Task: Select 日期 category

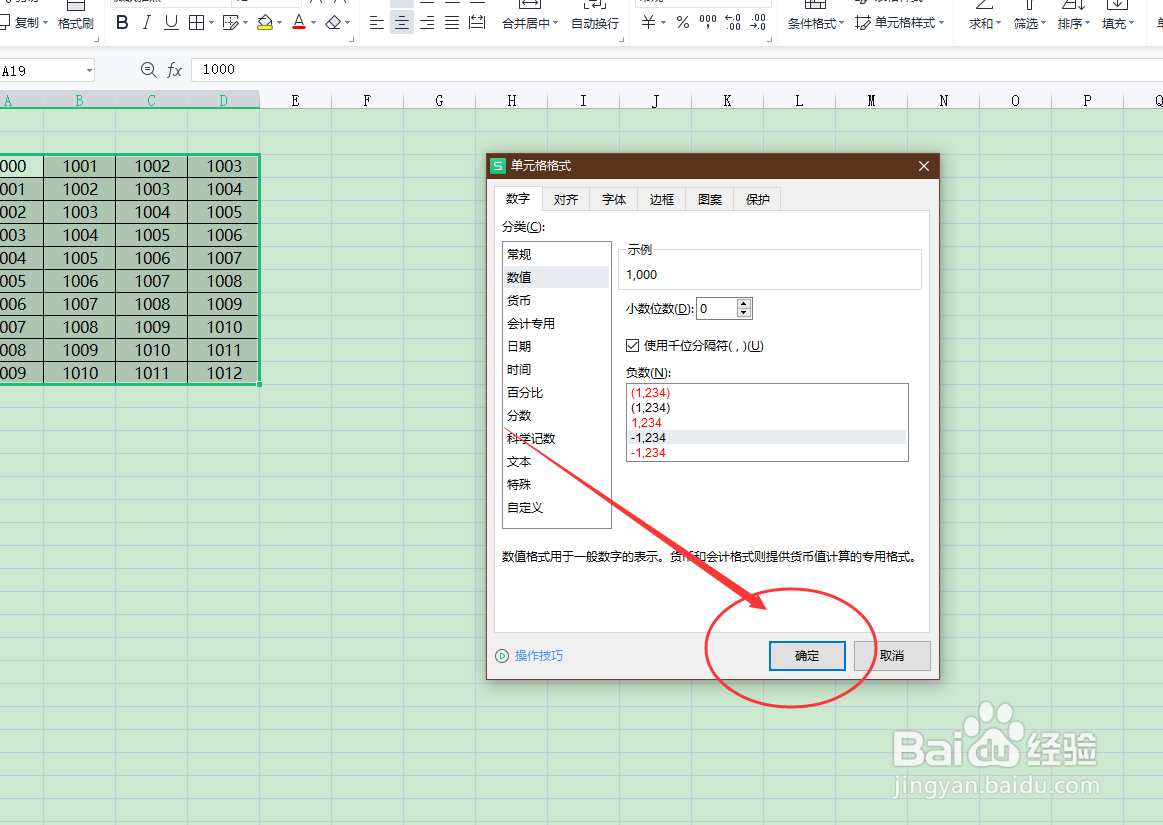Action: [x=556, y=346]
